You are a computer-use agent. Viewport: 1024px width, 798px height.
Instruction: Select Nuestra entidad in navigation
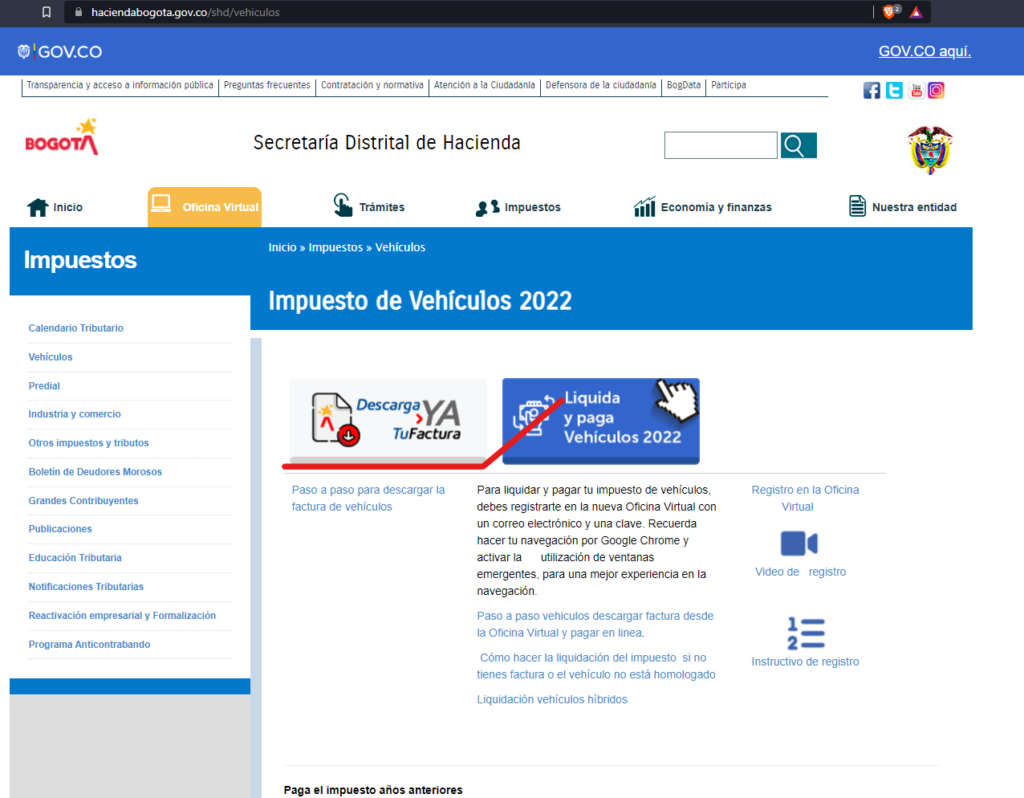point(902,207)
